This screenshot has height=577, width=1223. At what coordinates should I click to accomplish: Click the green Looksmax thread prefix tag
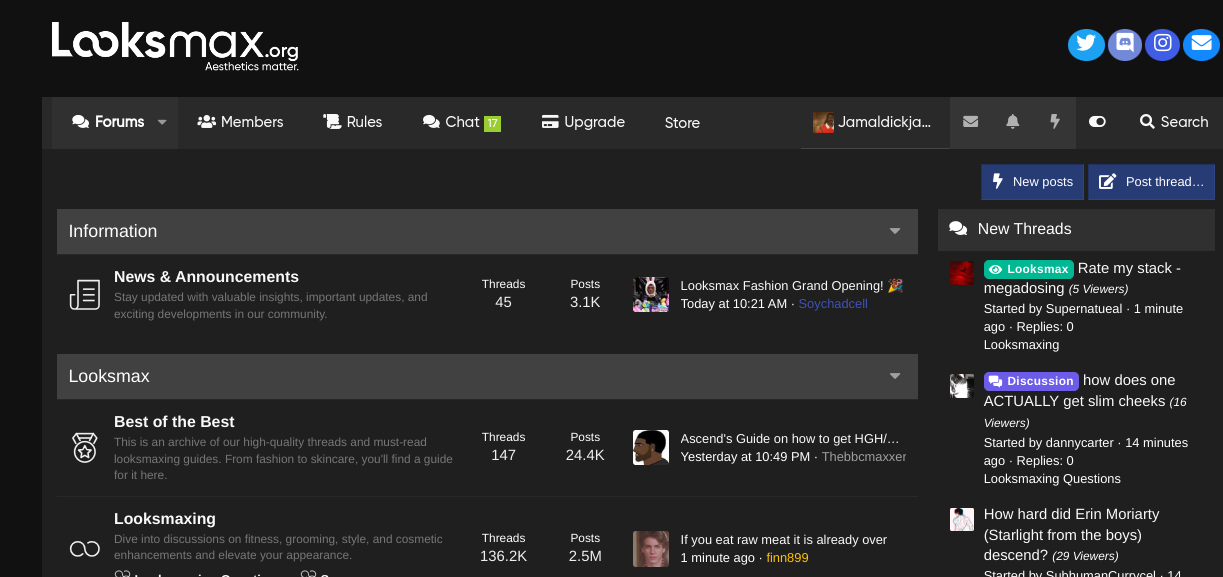[x=1029, y=269]
